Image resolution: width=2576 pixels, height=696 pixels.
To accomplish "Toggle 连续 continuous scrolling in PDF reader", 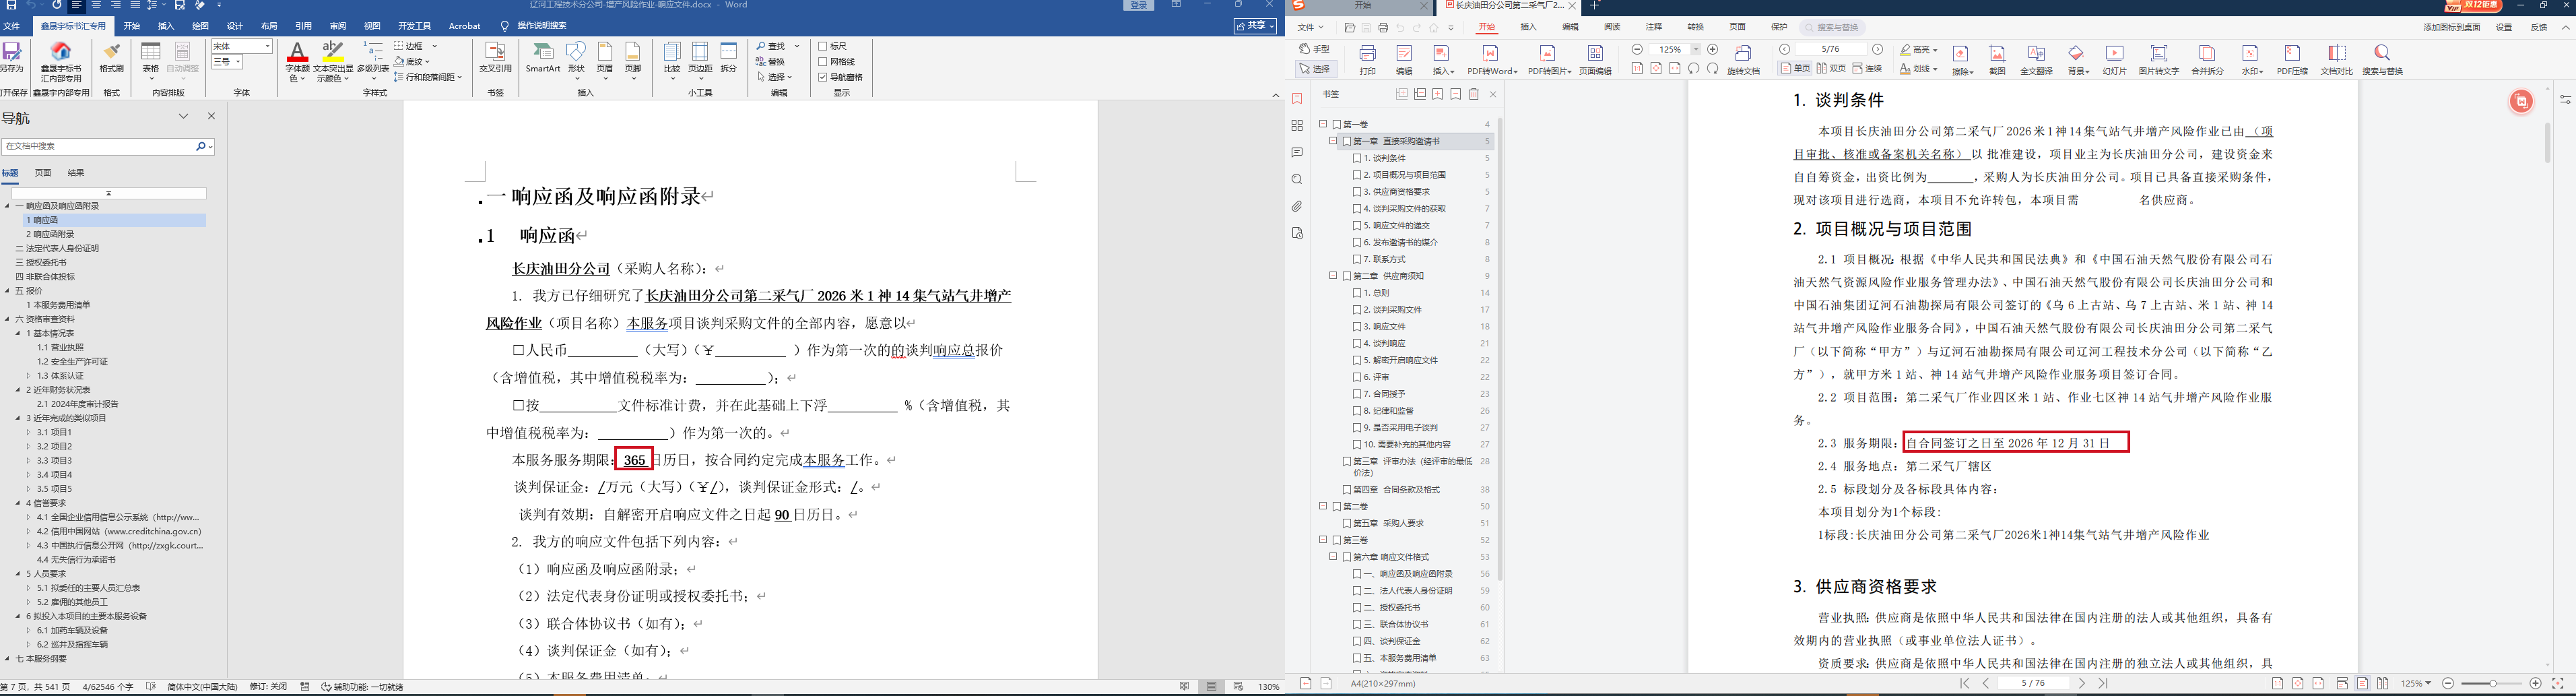I will pyautogui.click(x=1867, y=69).
